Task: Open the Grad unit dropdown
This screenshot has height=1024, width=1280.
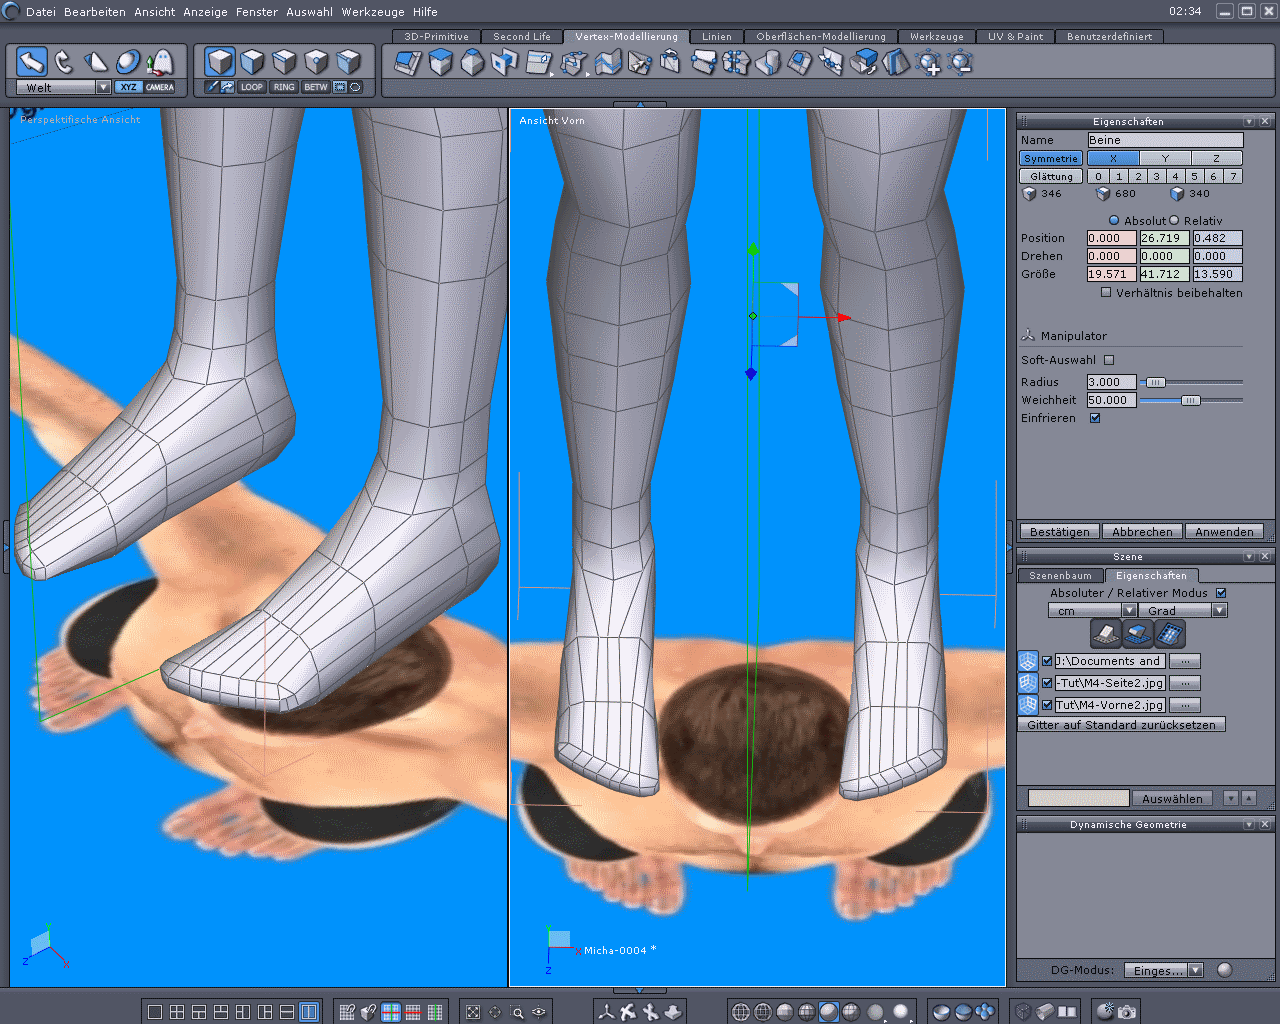Action: coord(1219,611)
